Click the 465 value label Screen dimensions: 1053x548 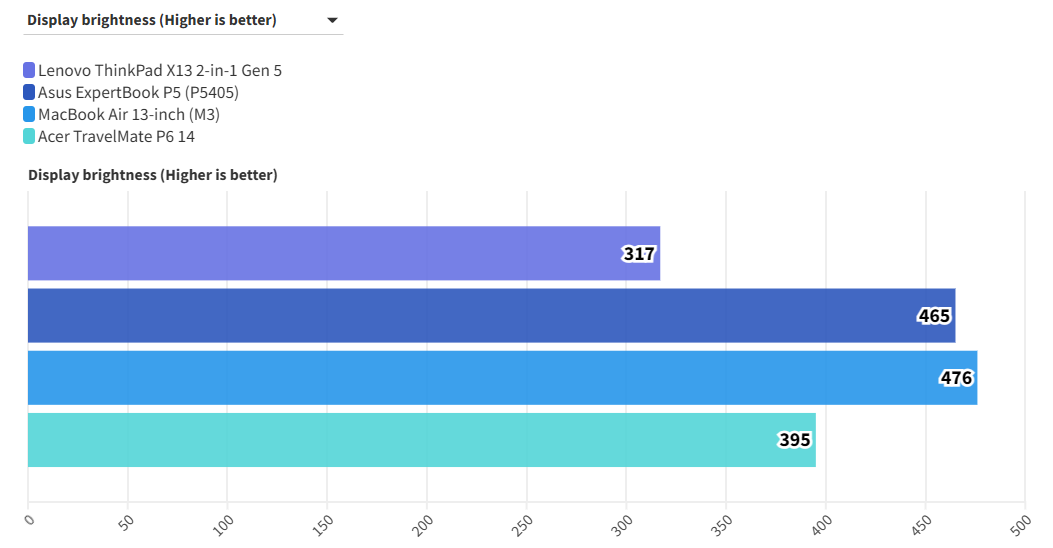point(934,316)
